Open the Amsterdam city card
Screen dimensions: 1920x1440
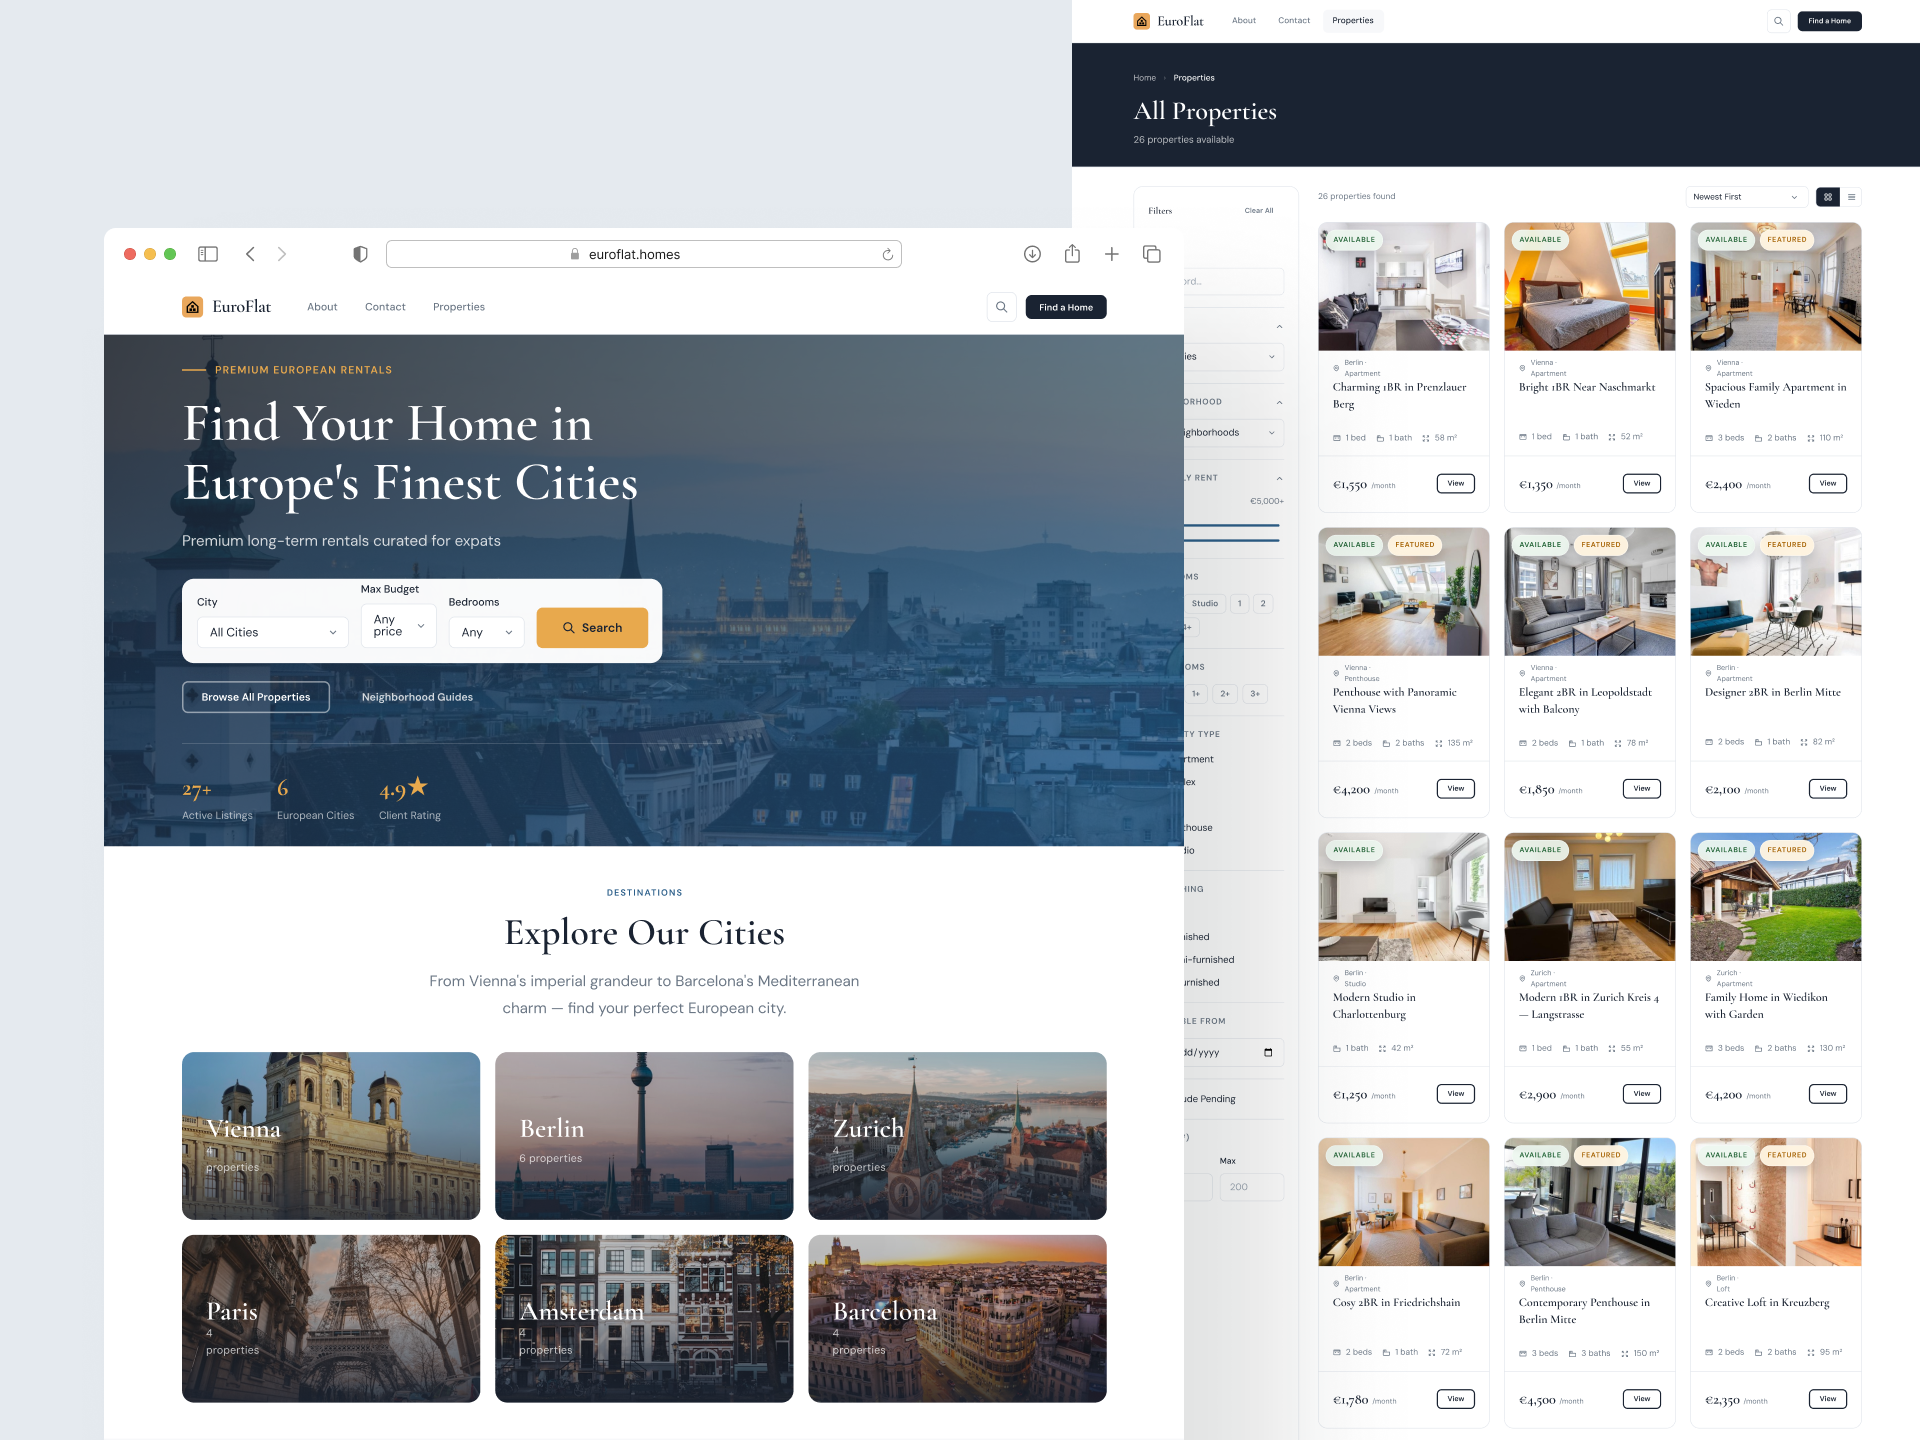coord(644,1319)
